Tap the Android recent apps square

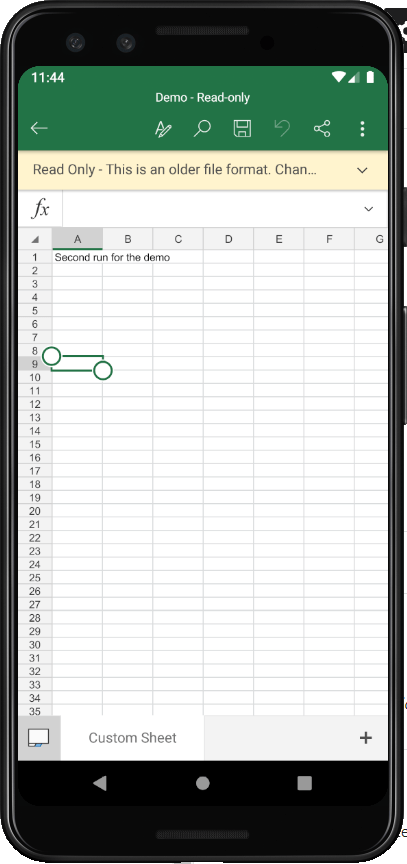click(304, 783)
